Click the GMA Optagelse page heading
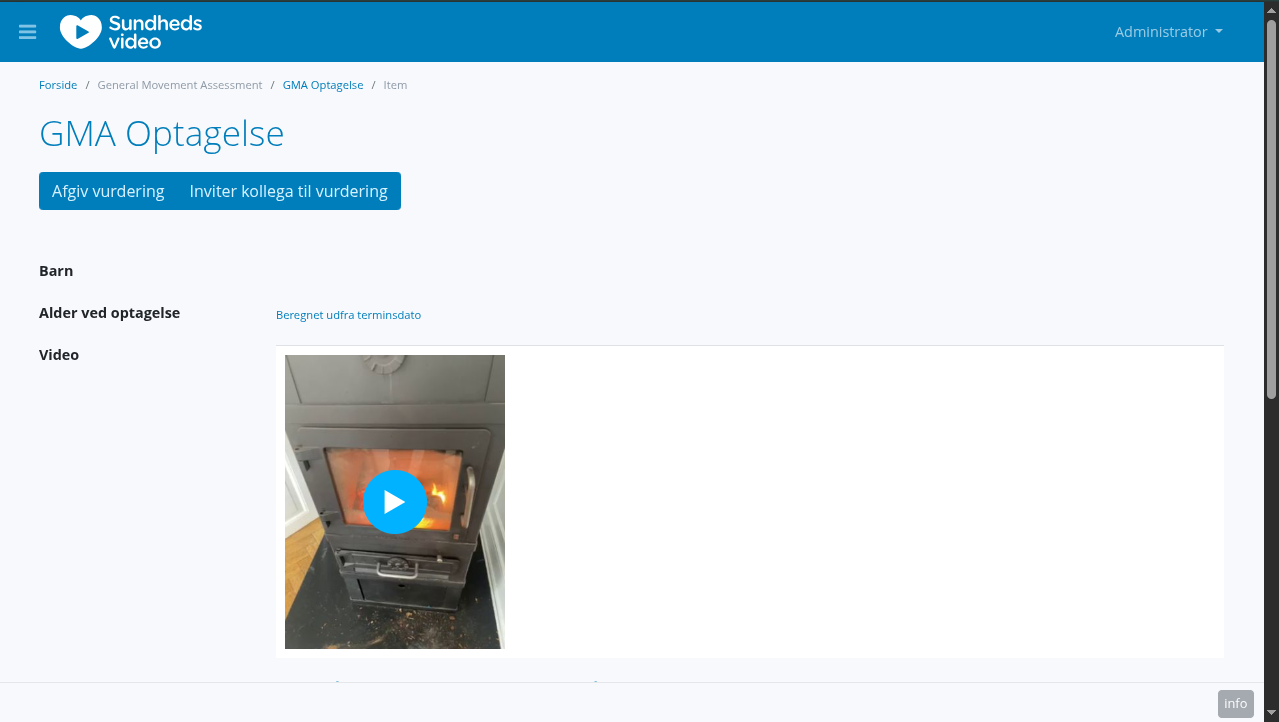The image size is (1279, 722). click(x=162, y=134)
